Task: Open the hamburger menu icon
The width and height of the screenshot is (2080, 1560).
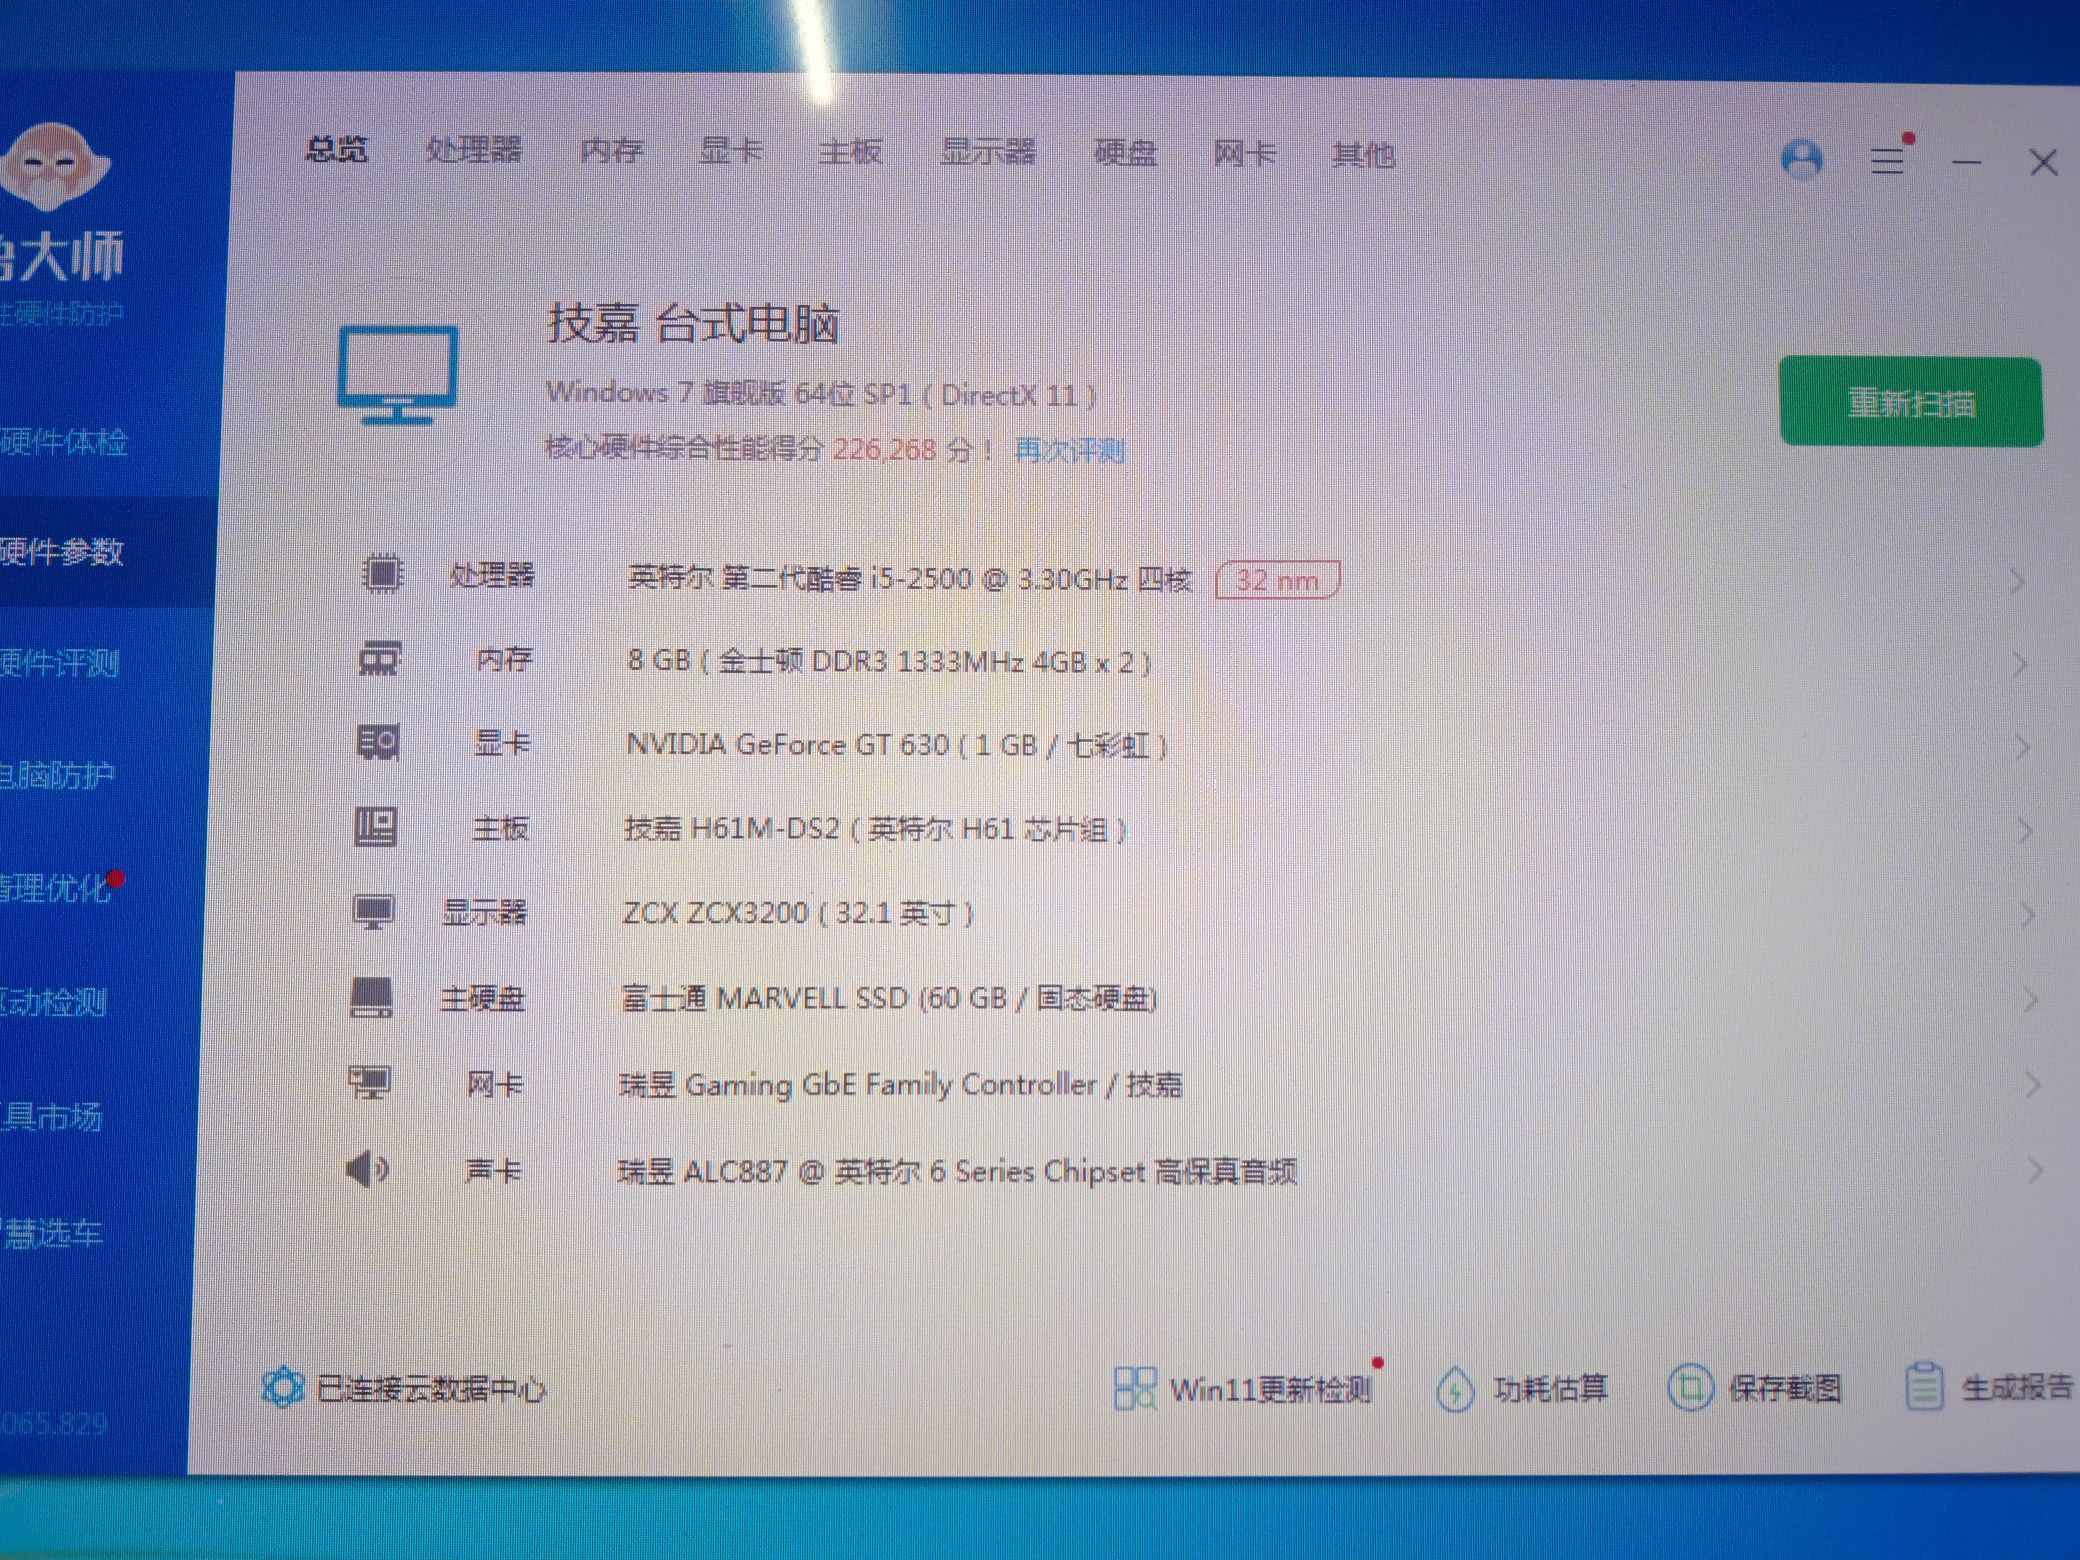Action: [x=1887, y=160]
